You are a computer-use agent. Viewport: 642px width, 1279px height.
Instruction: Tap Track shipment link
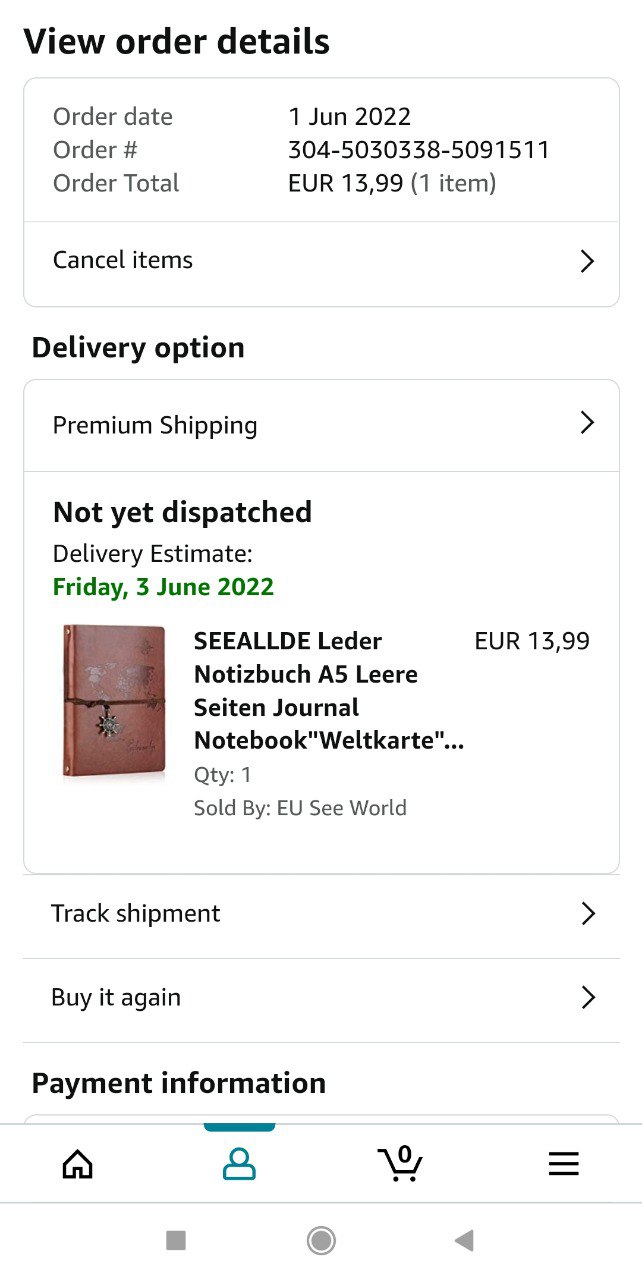tap(321, 915)
